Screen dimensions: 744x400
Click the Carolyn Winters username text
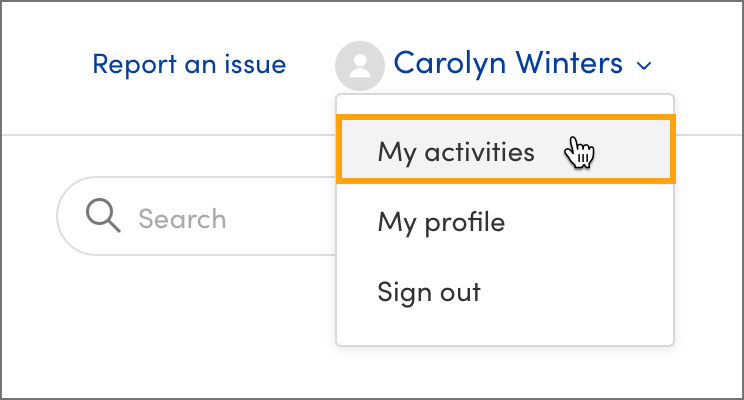508,64
